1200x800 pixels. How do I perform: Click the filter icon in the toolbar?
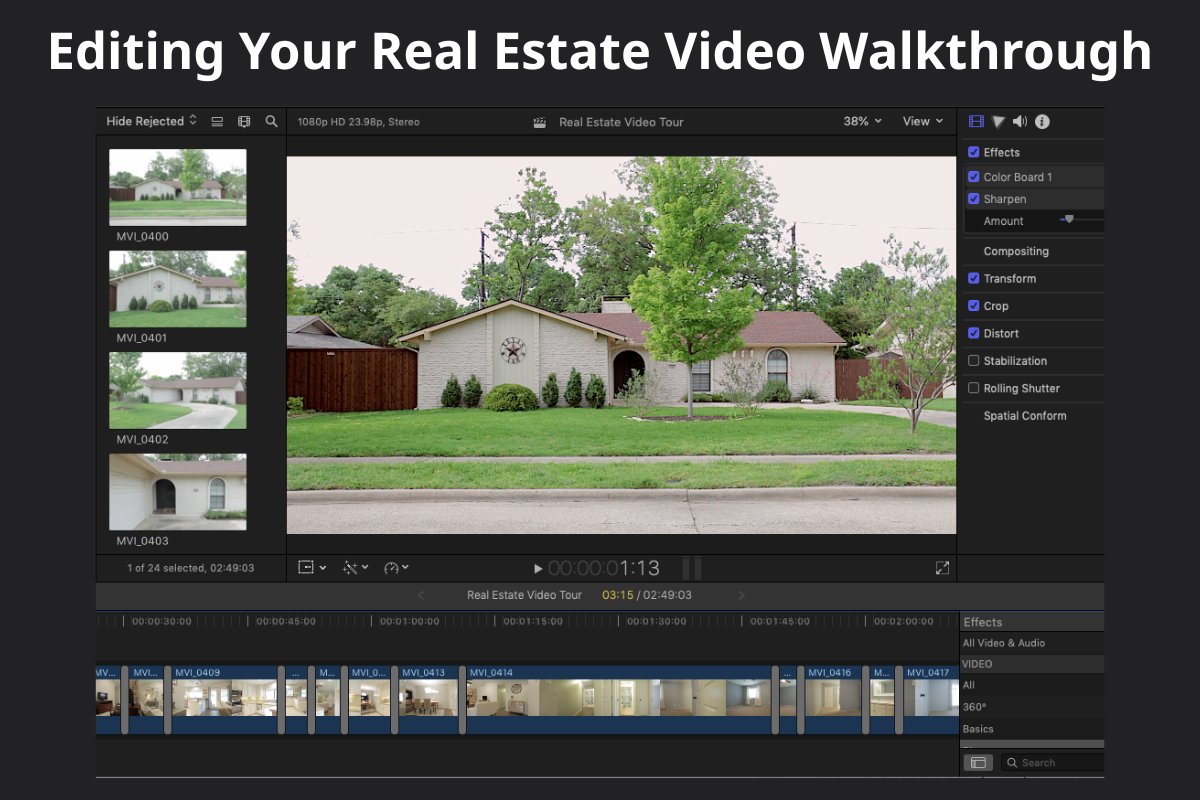click(x=997, y=121)
